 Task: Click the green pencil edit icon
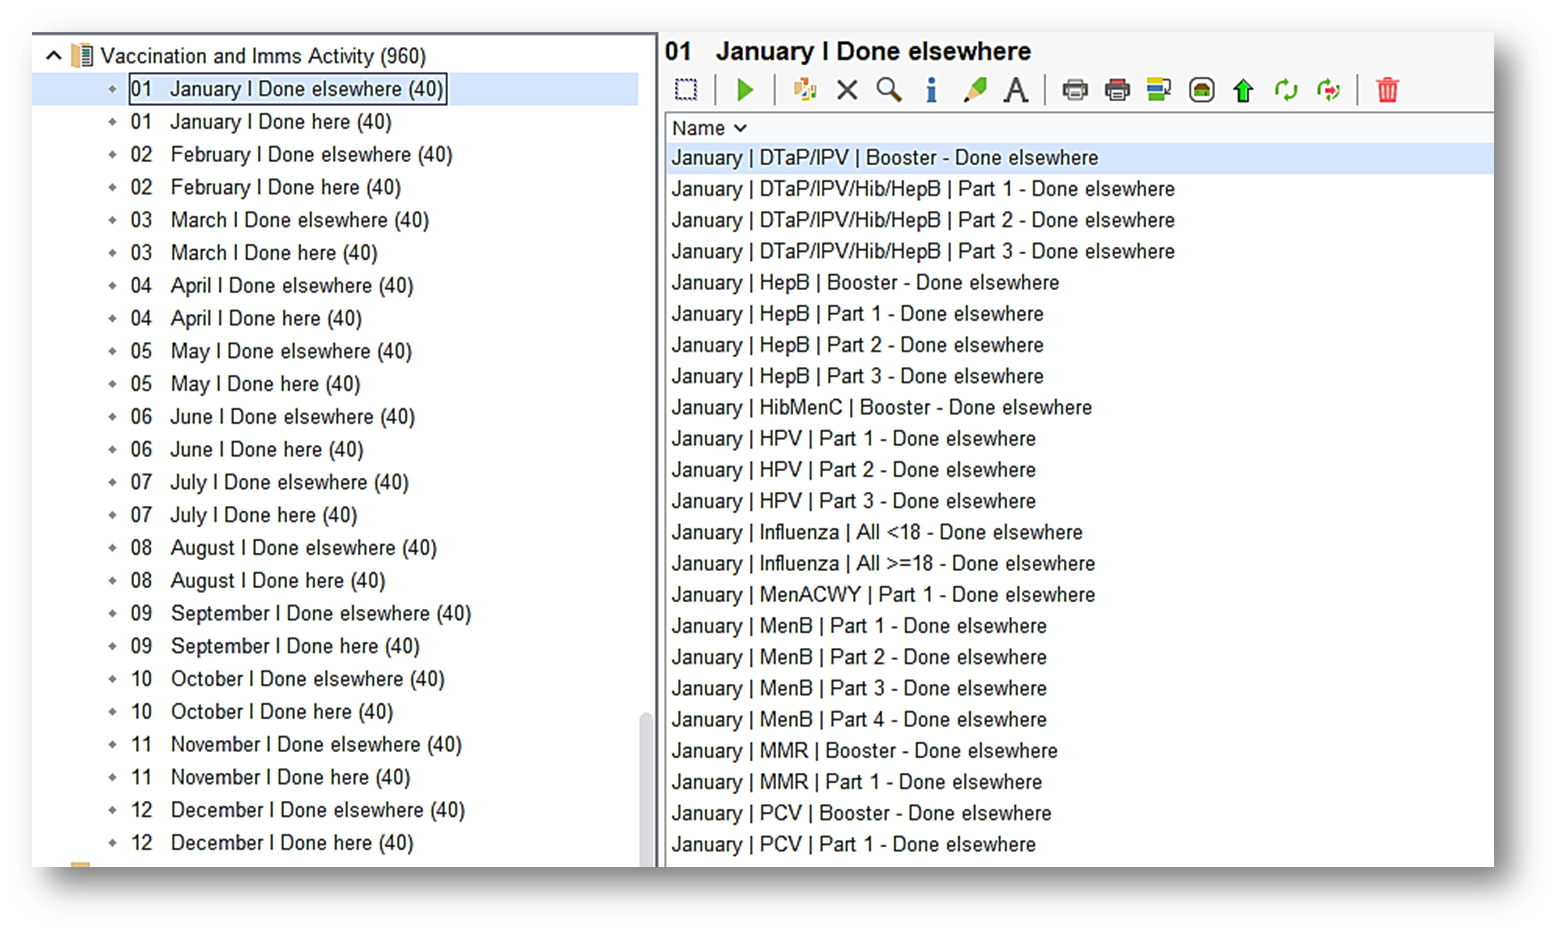974,90
